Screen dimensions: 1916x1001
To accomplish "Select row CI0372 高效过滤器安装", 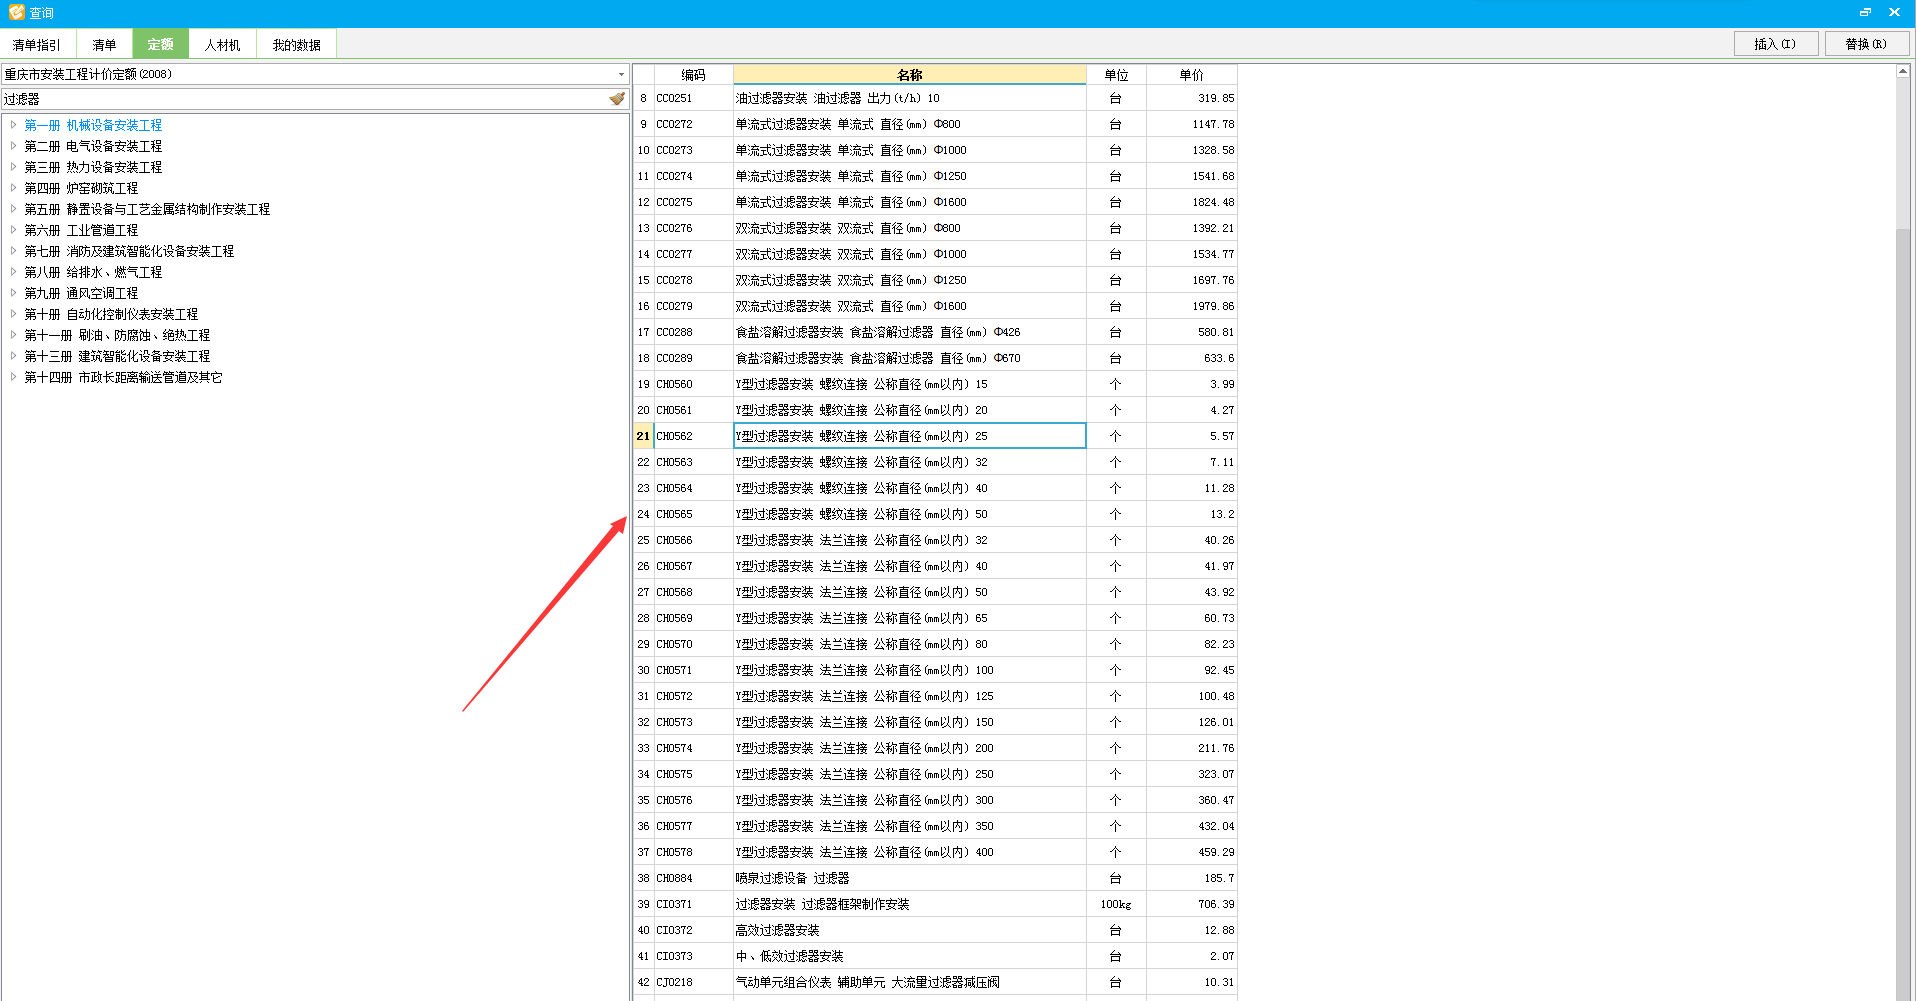I will pos(935,930).
